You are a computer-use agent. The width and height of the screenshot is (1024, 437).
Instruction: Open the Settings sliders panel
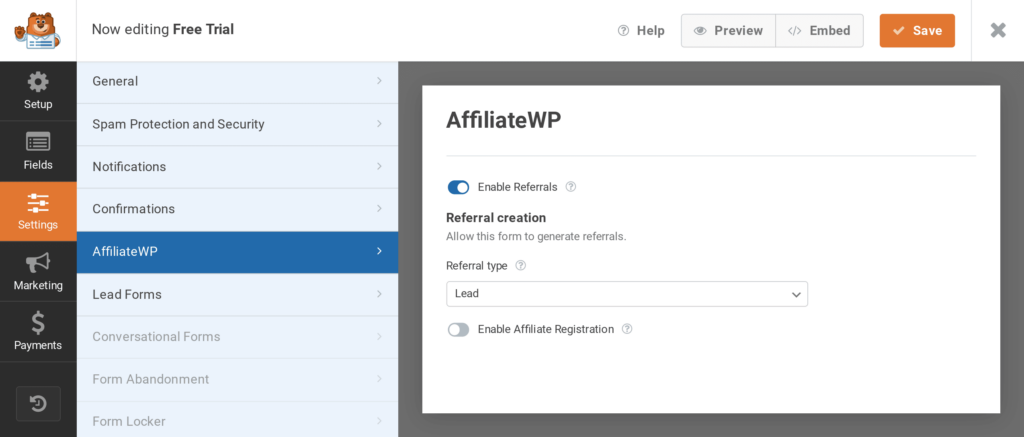38,212
